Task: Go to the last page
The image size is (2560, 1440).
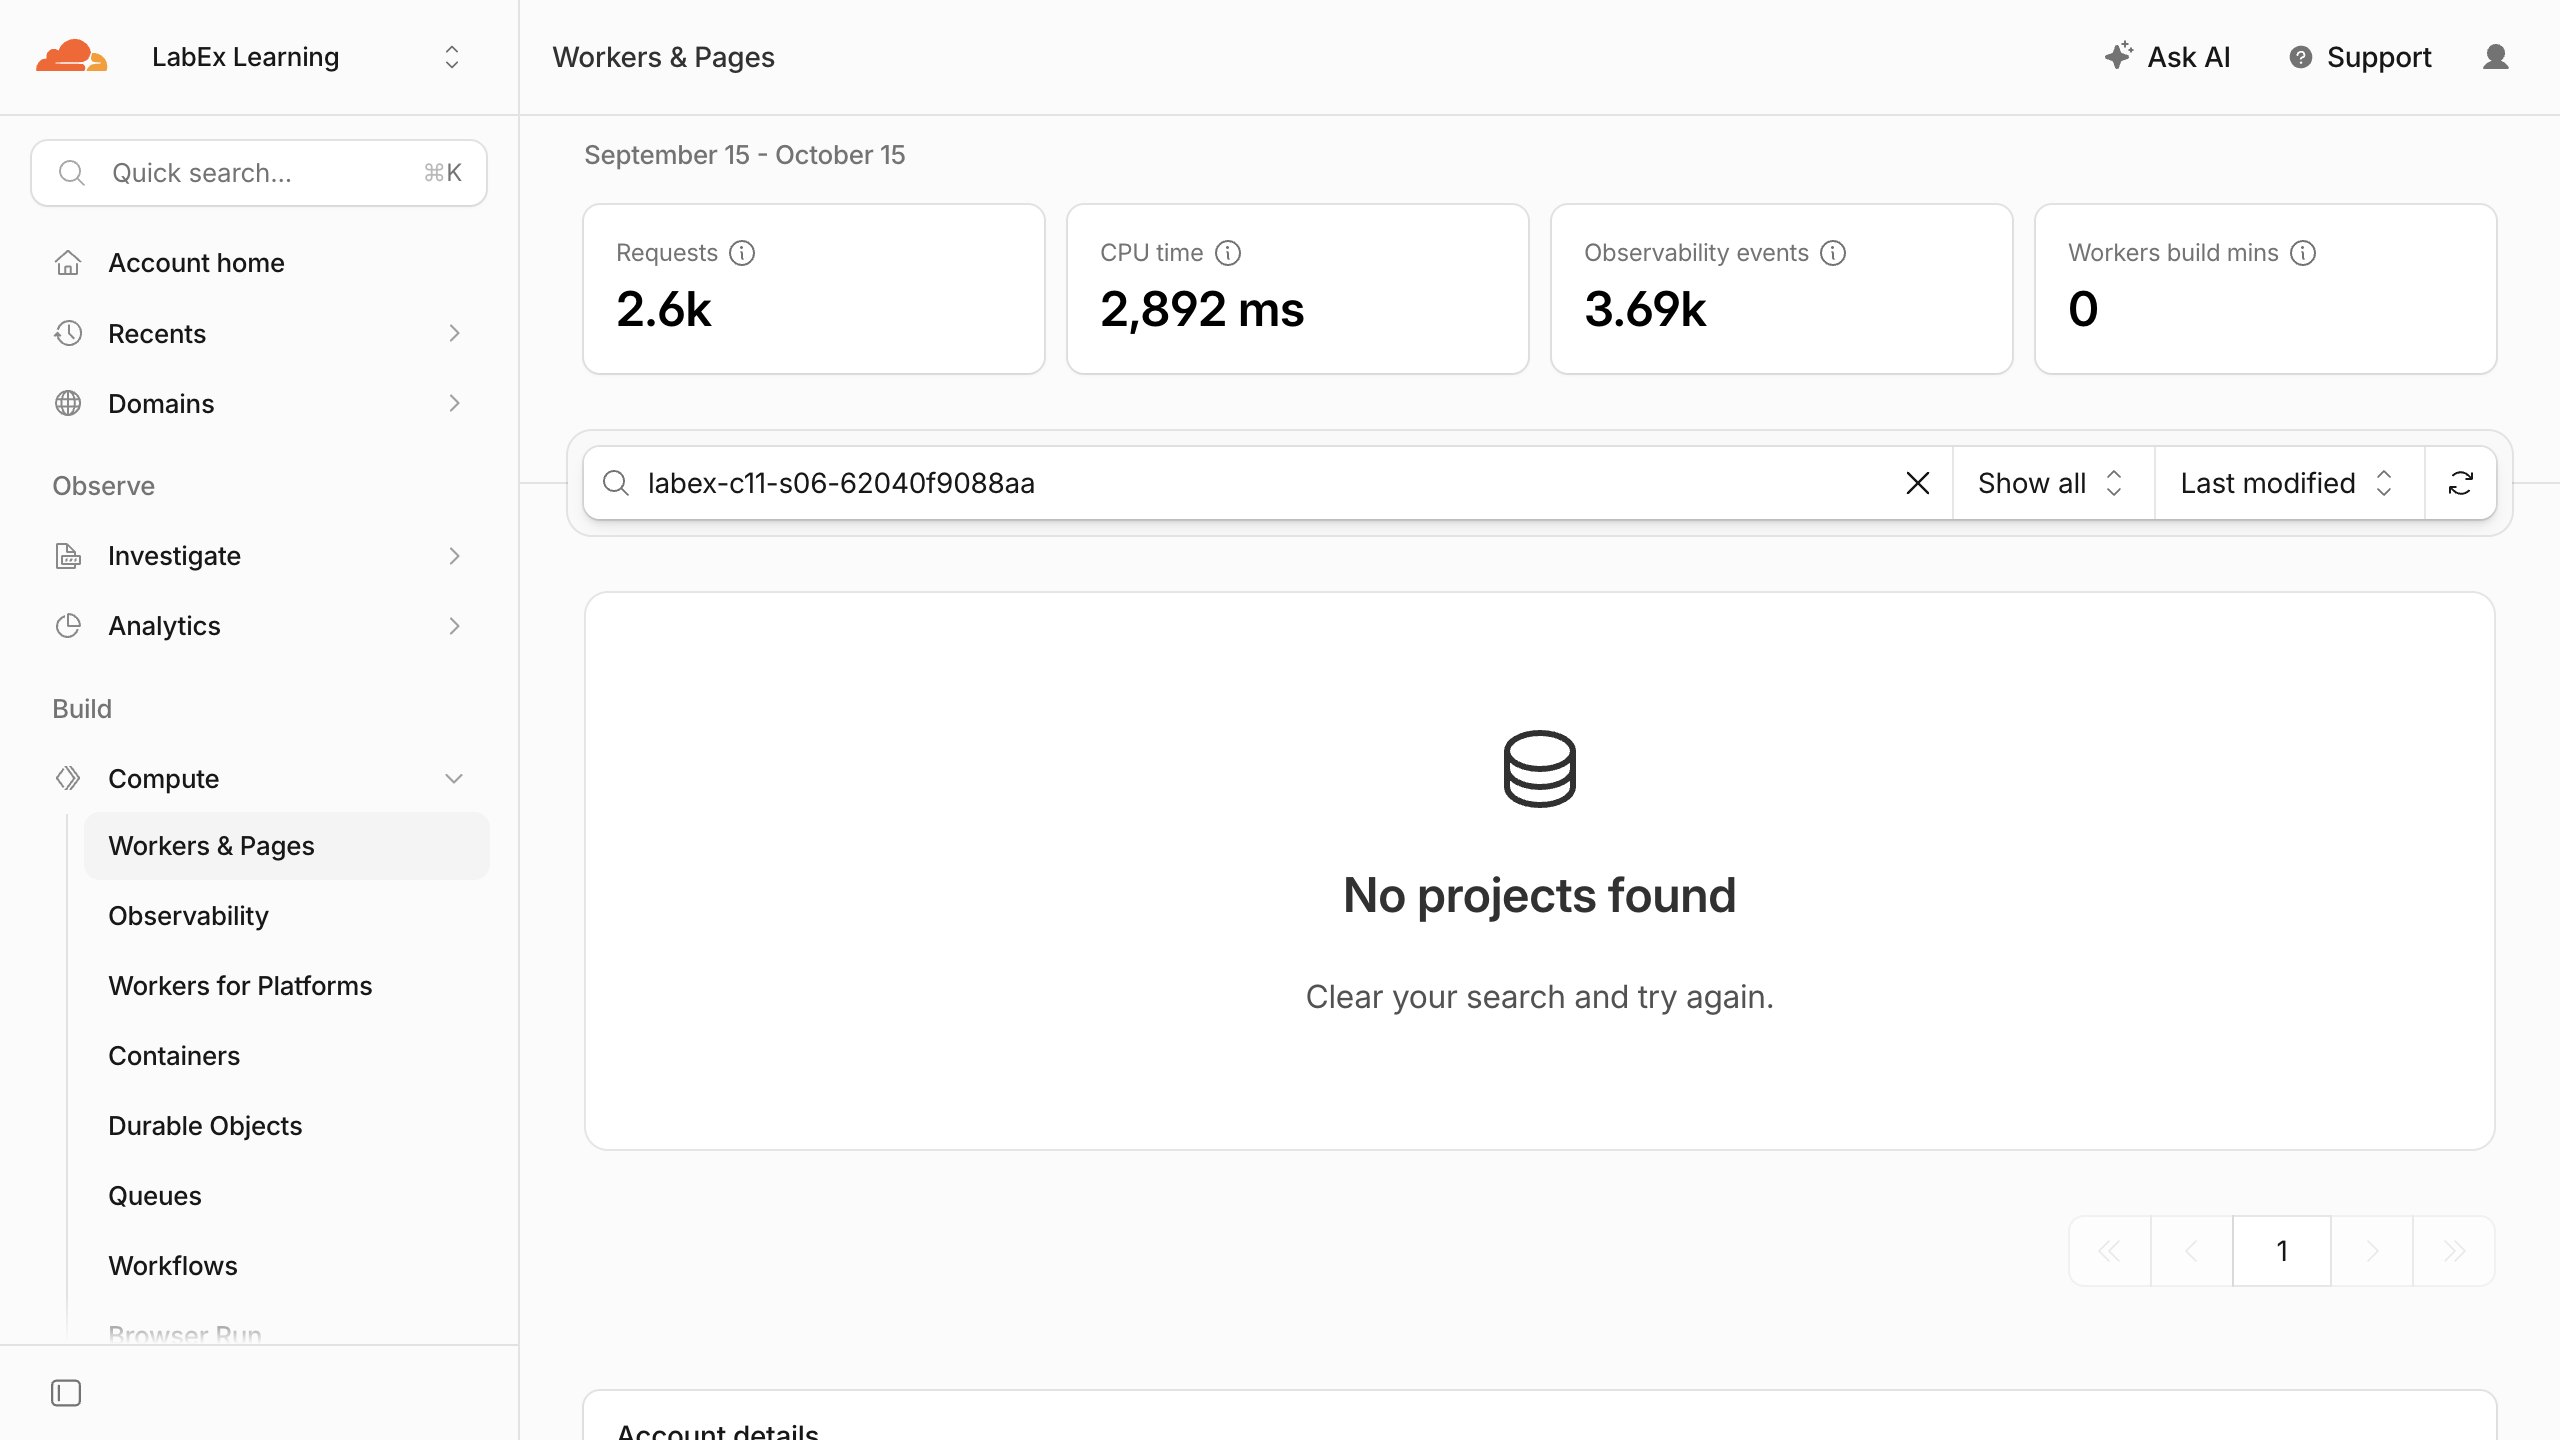Action: (x=2454, y=1251)
